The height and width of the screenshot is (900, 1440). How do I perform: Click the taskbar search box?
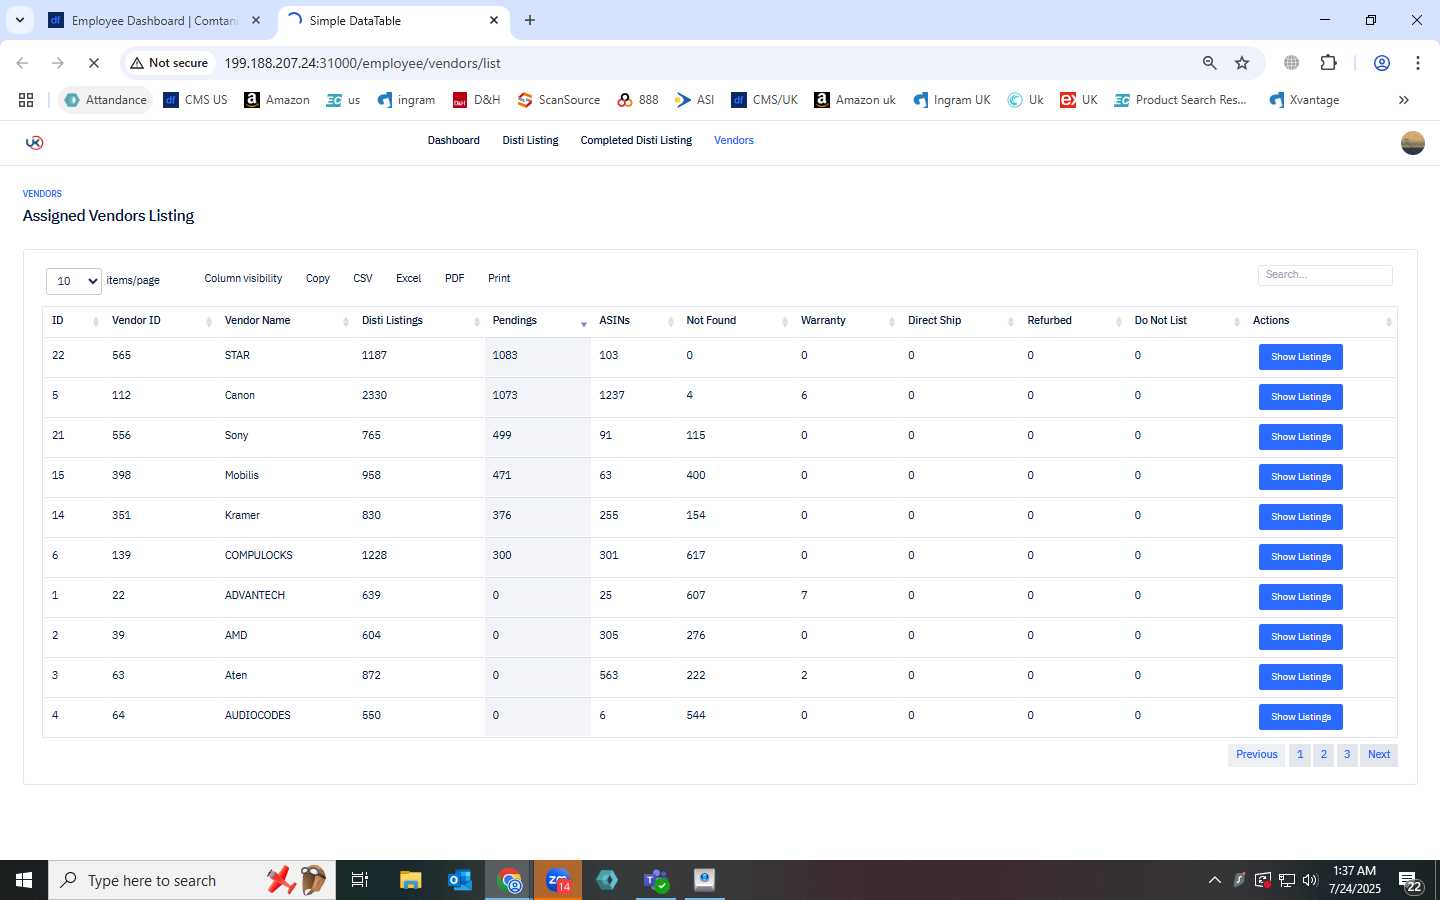tap(192, 880)
